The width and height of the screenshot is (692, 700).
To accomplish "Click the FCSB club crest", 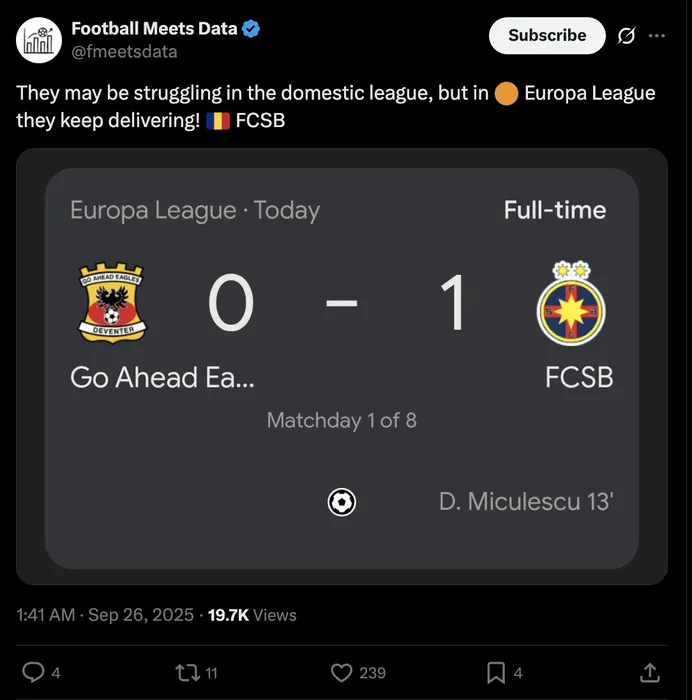I will (x=571, y=304).
